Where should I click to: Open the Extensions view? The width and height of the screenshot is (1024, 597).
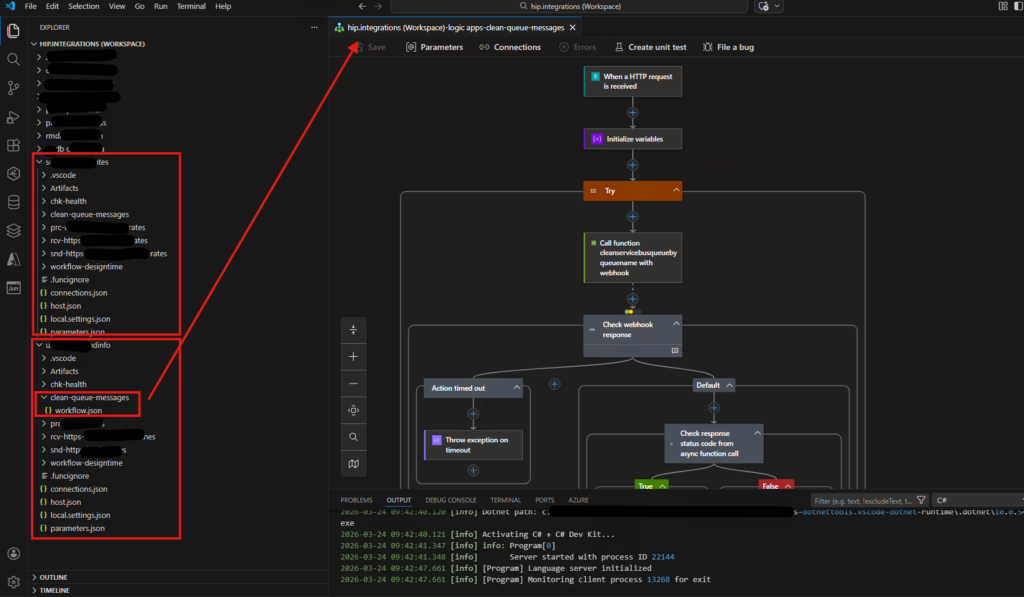point(14,146)
